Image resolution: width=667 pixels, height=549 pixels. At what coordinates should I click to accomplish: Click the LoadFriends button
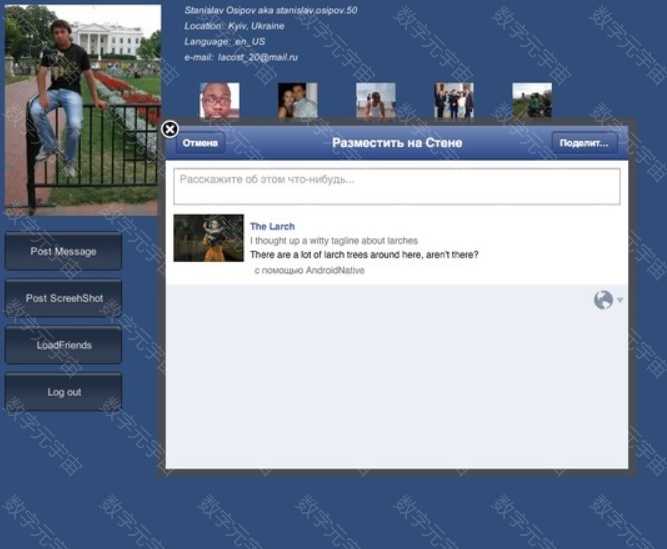coord(64,345)
